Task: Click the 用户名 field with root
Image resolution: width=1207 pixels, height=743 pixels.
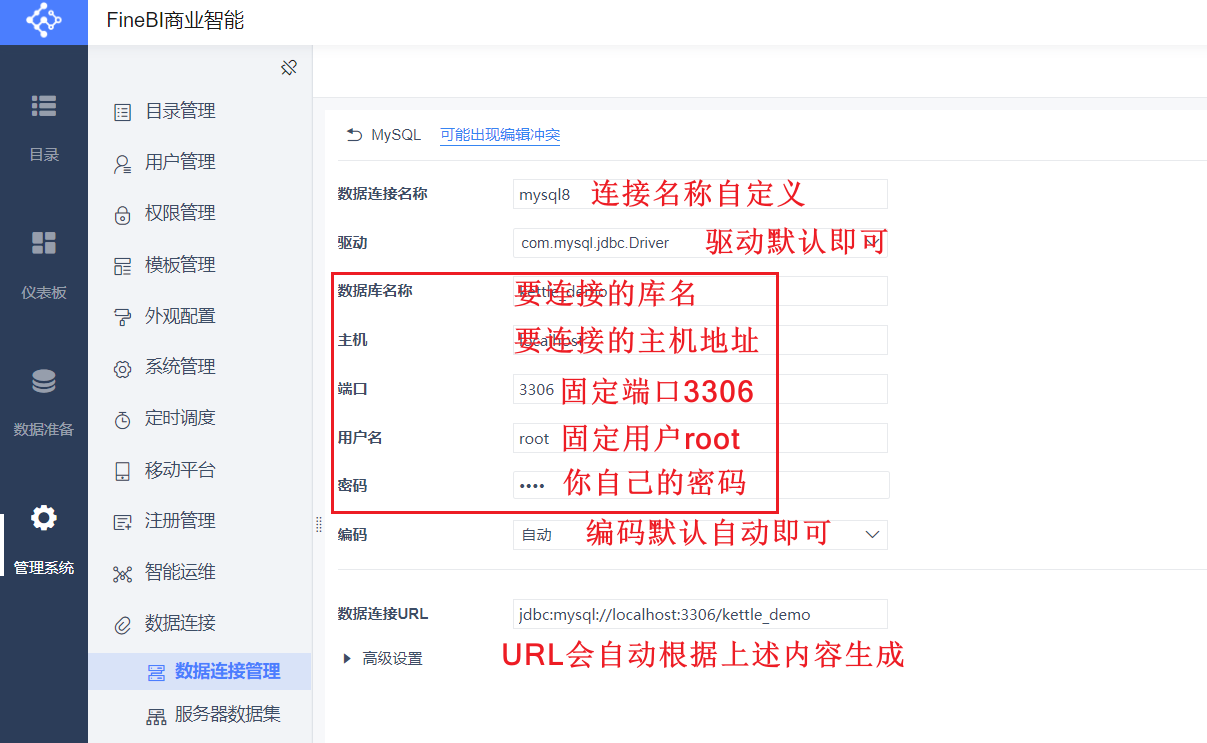Action: point(700,438)
